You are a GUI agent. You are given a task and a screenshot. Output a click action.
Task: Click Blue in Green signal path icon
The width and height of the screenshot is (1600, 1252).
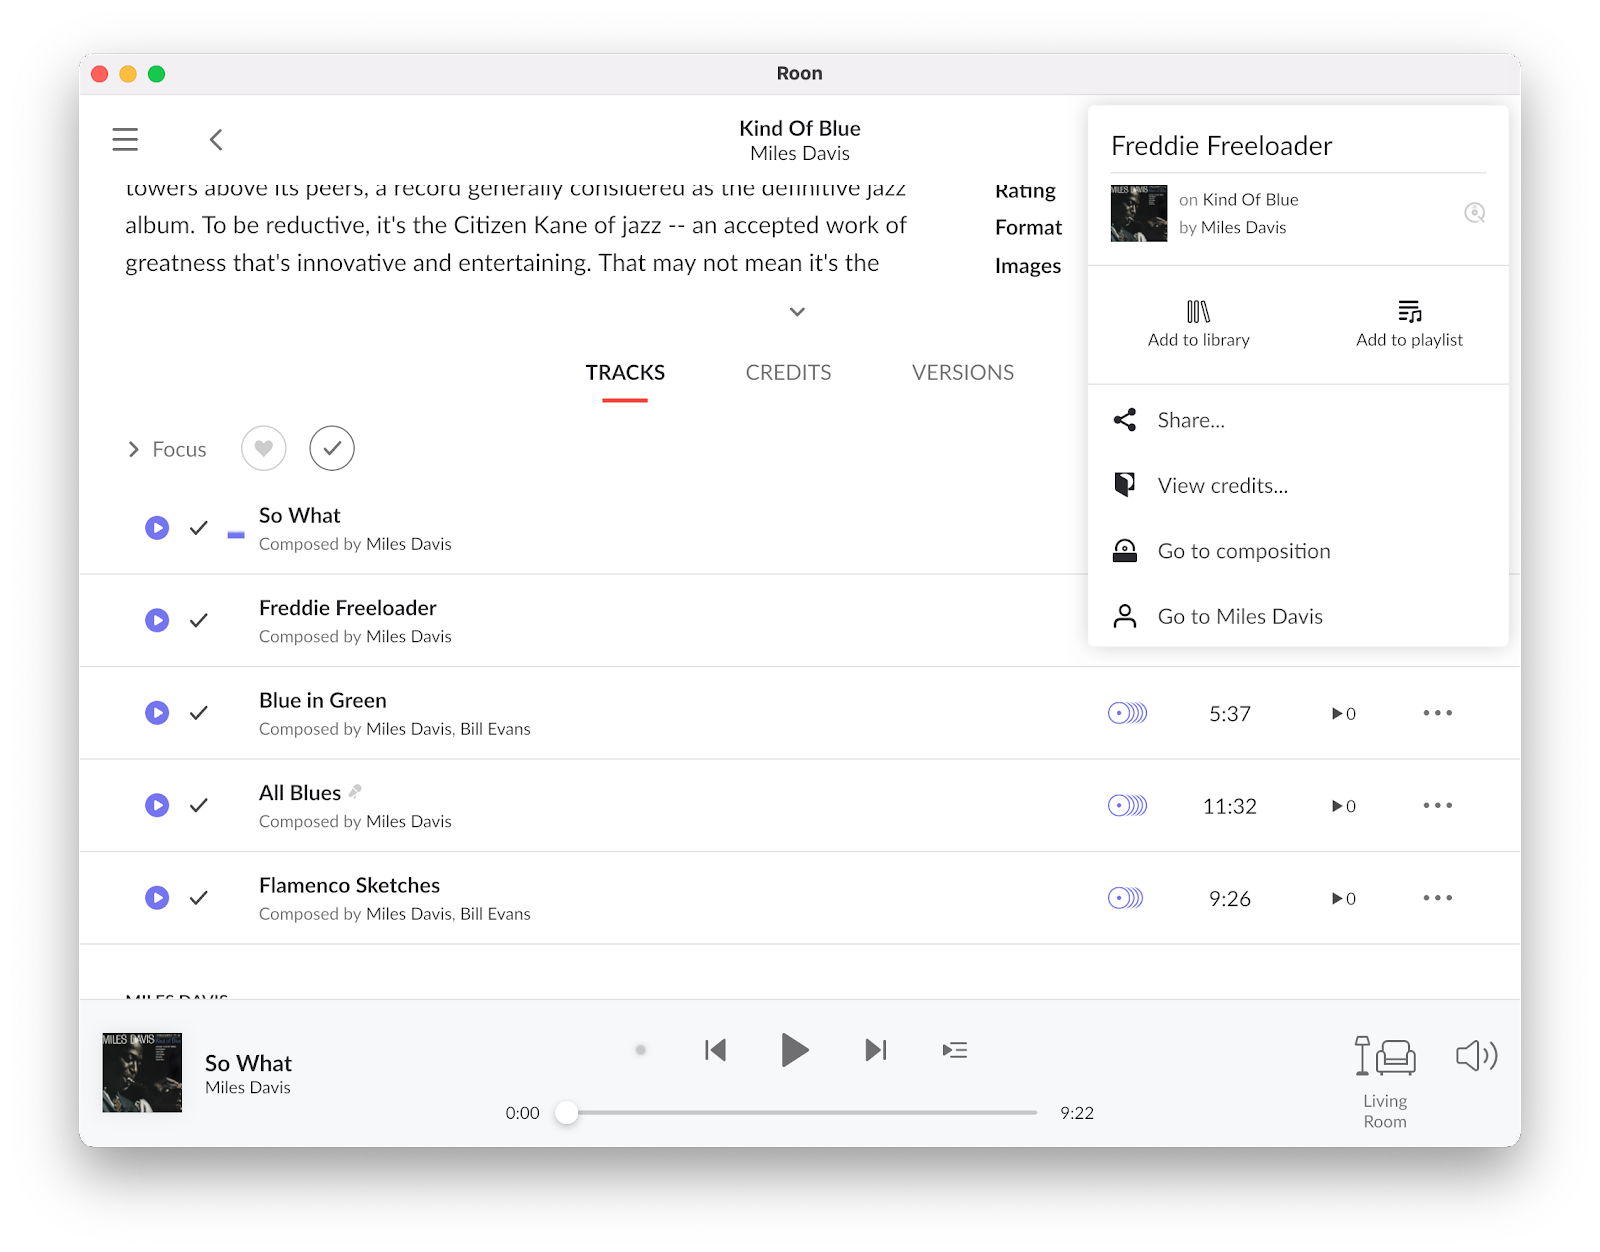(x=1127, y=713)
